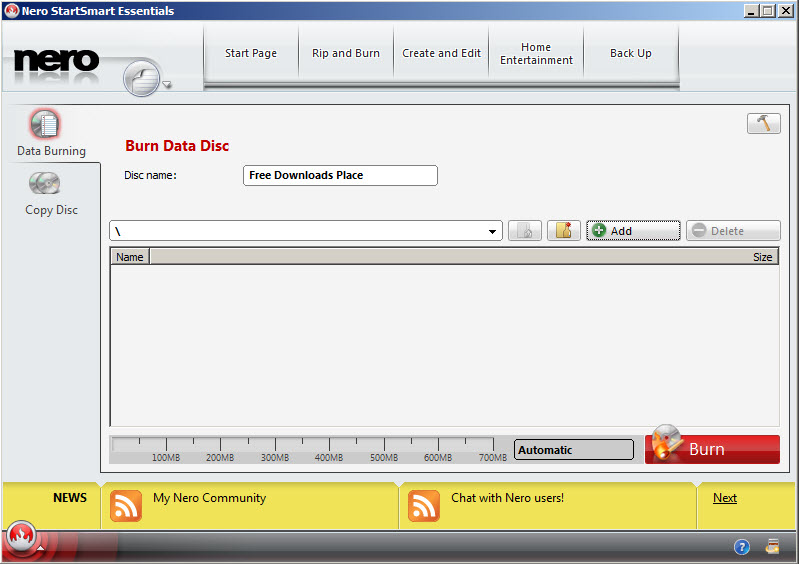Click the Nero round document launcher icon
This screenshot has height=564, width=799.
pos(142,78)
